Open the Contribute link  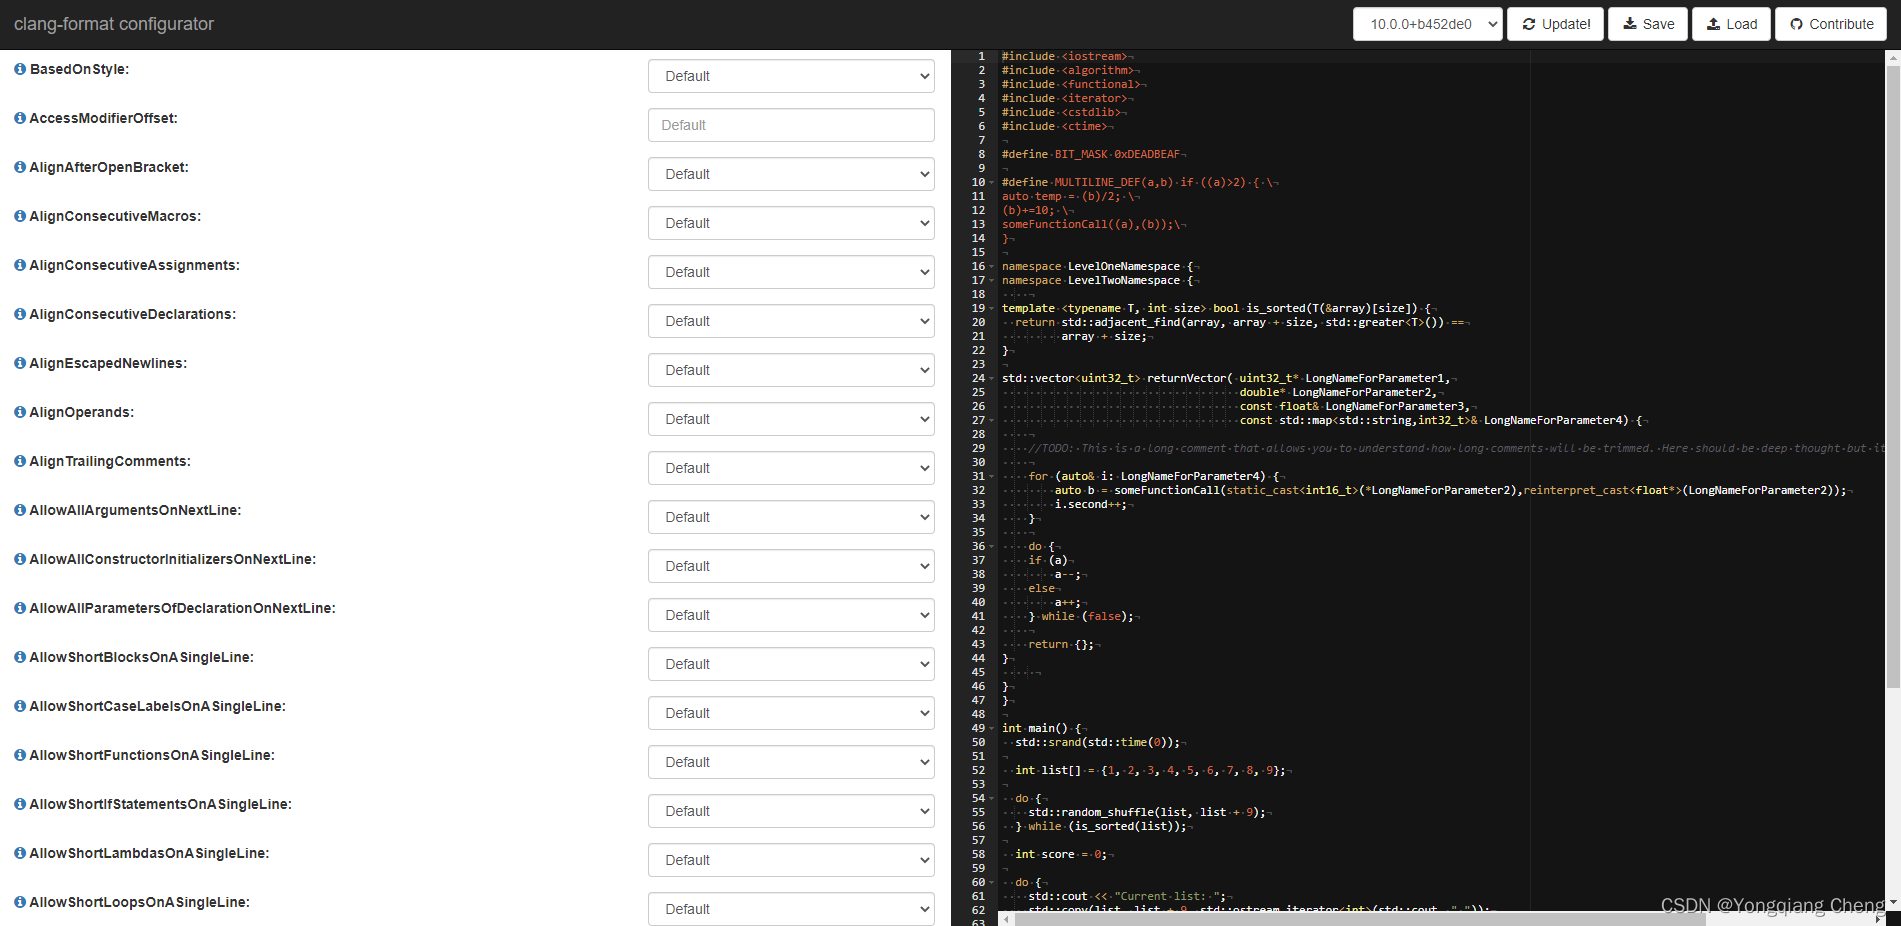tap(1830, 23)
